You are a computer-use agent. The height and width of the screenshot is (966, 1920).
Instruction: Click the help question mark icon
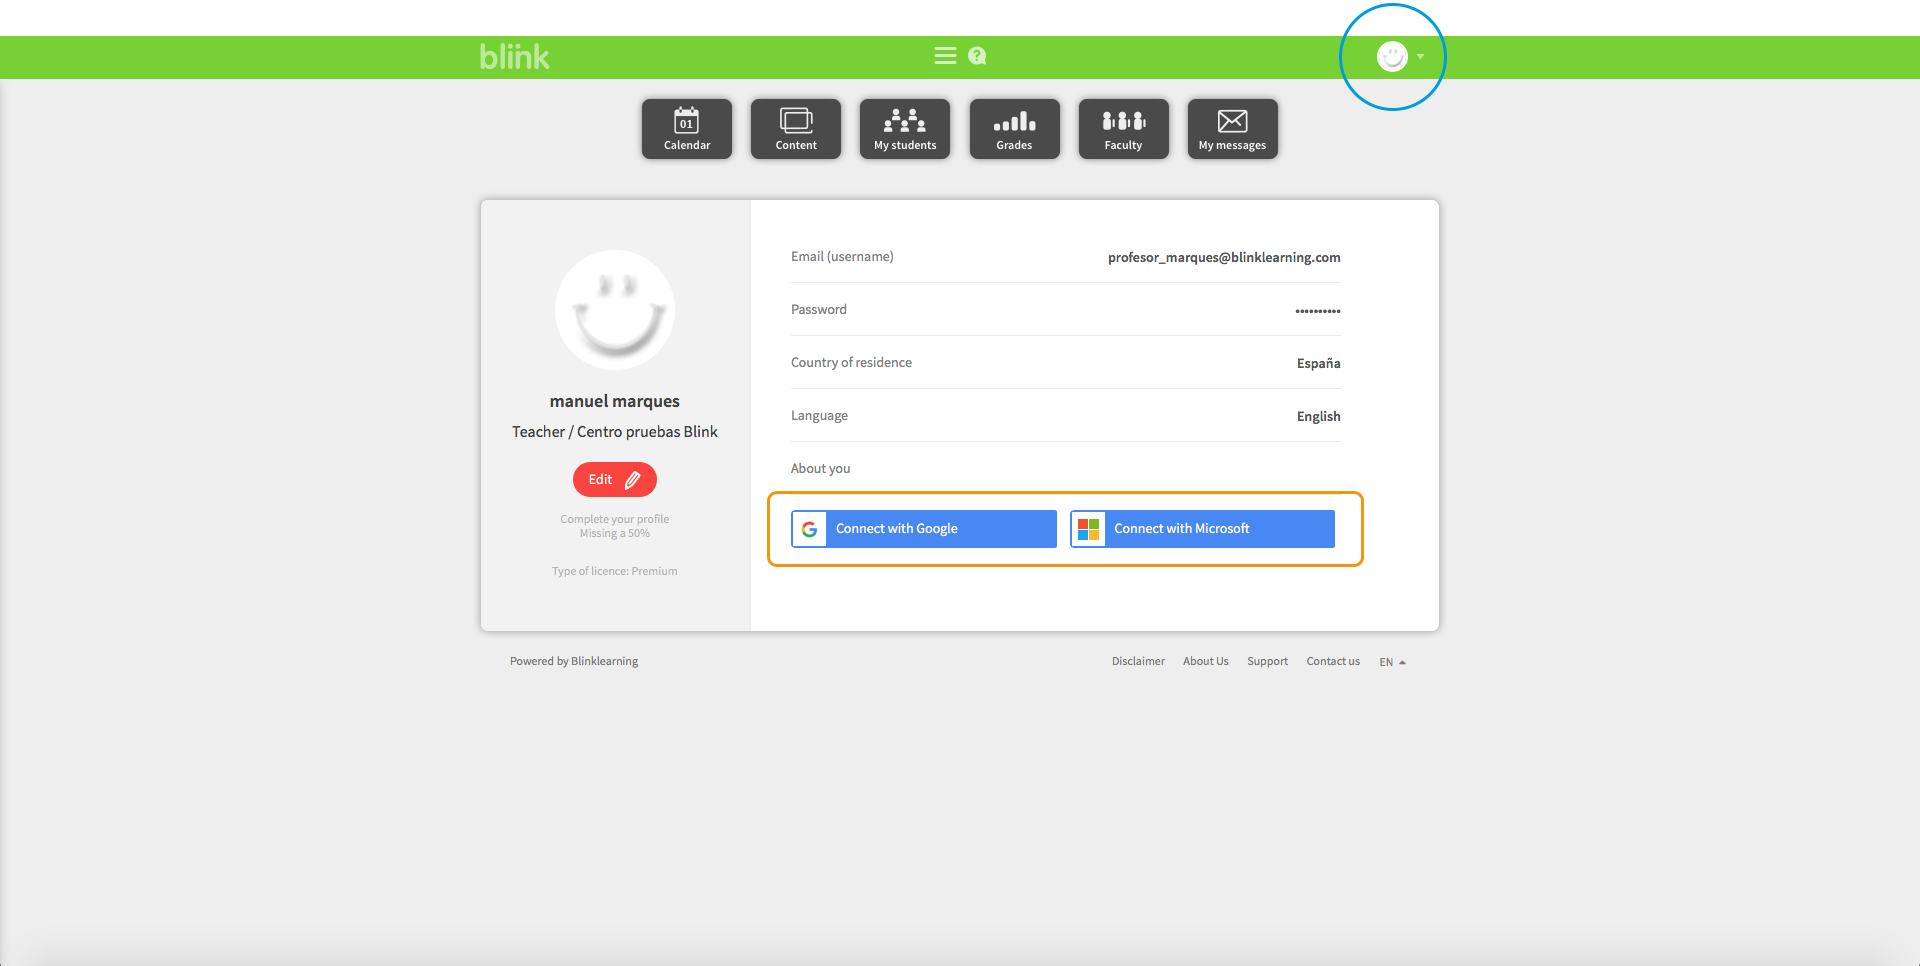click(x=977, y=56)
